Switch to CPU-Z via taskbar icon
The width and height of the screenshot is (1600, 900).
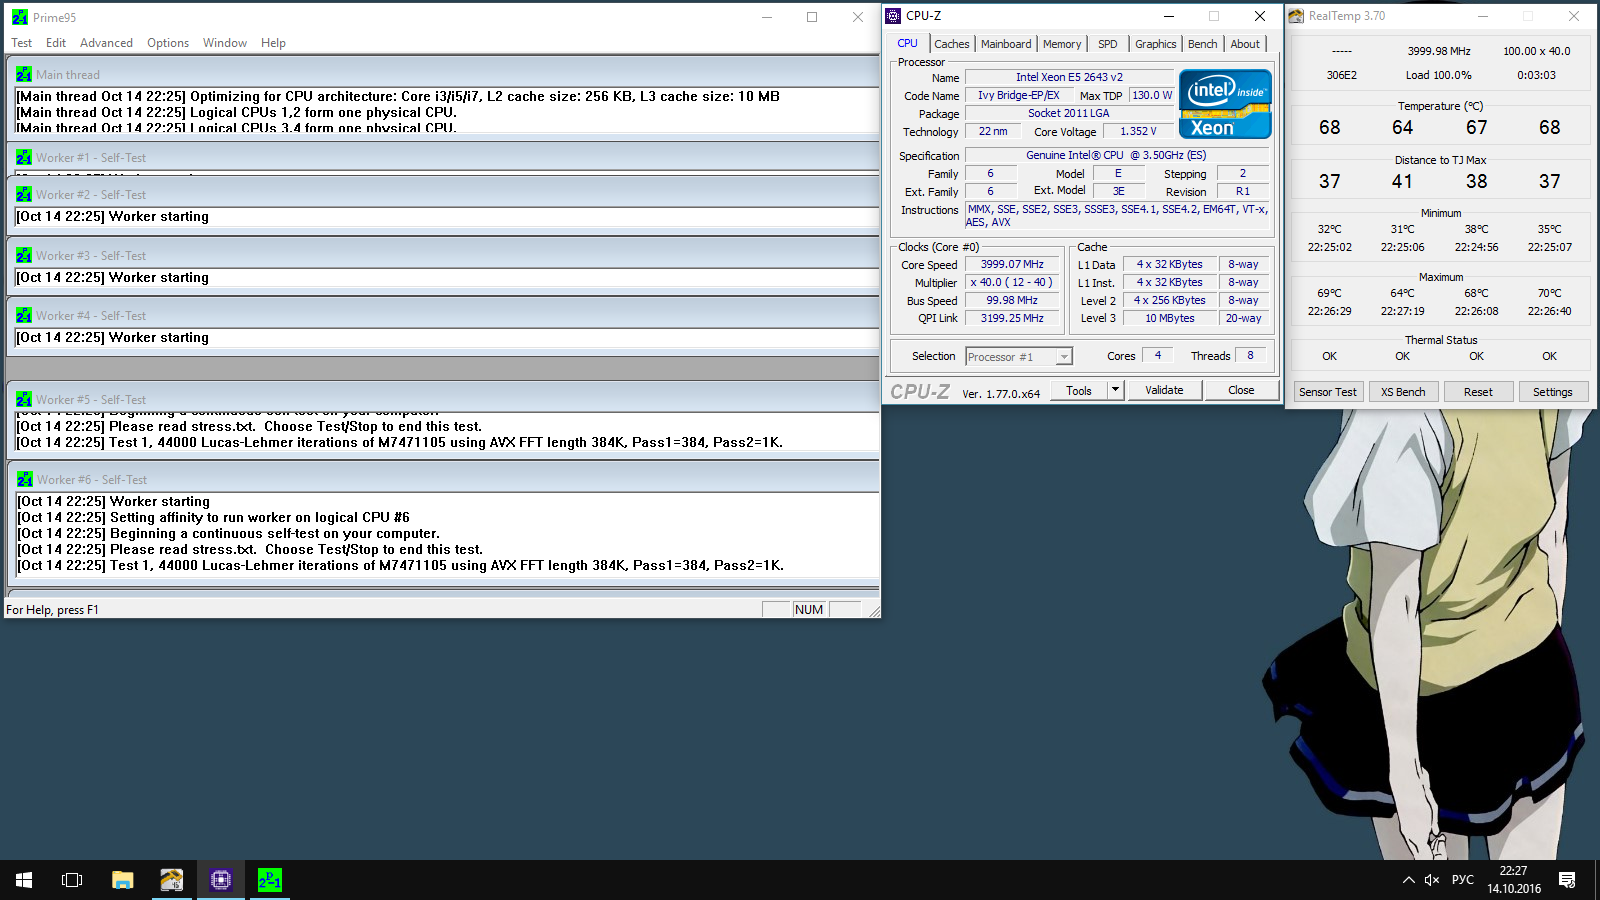coord(221,880)
